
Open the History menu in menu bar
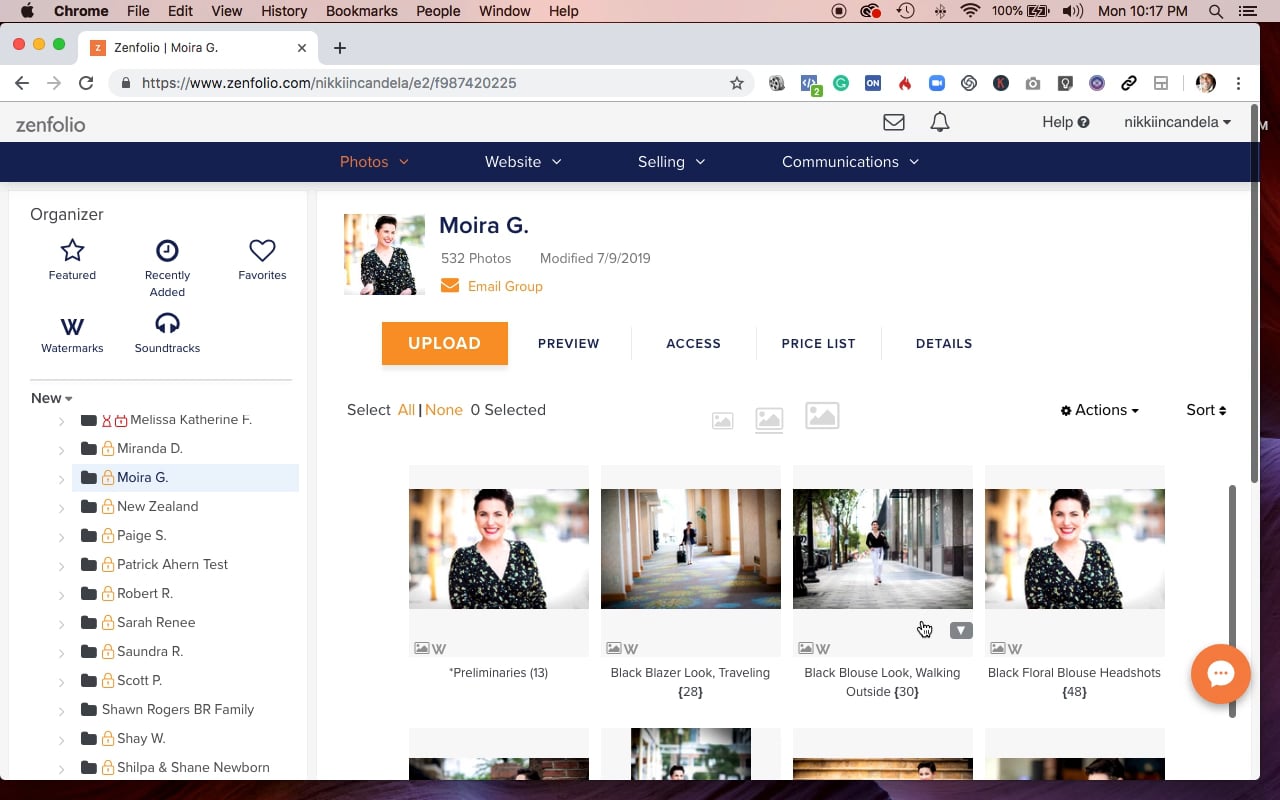[x=284, y=11]
